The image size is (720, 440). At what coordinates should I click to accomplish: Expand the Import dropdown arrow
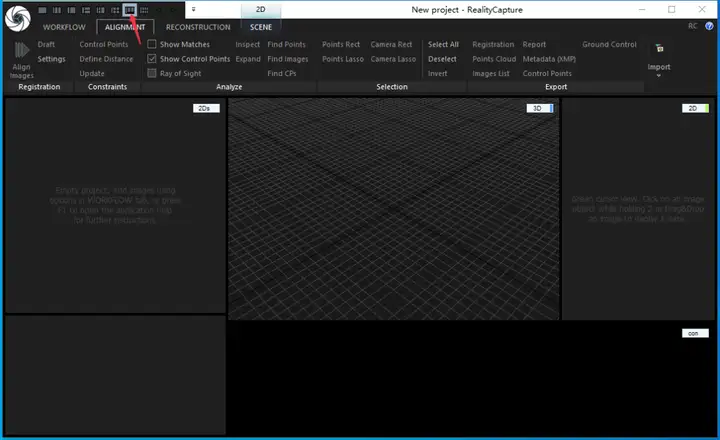(x=659, y=75)
